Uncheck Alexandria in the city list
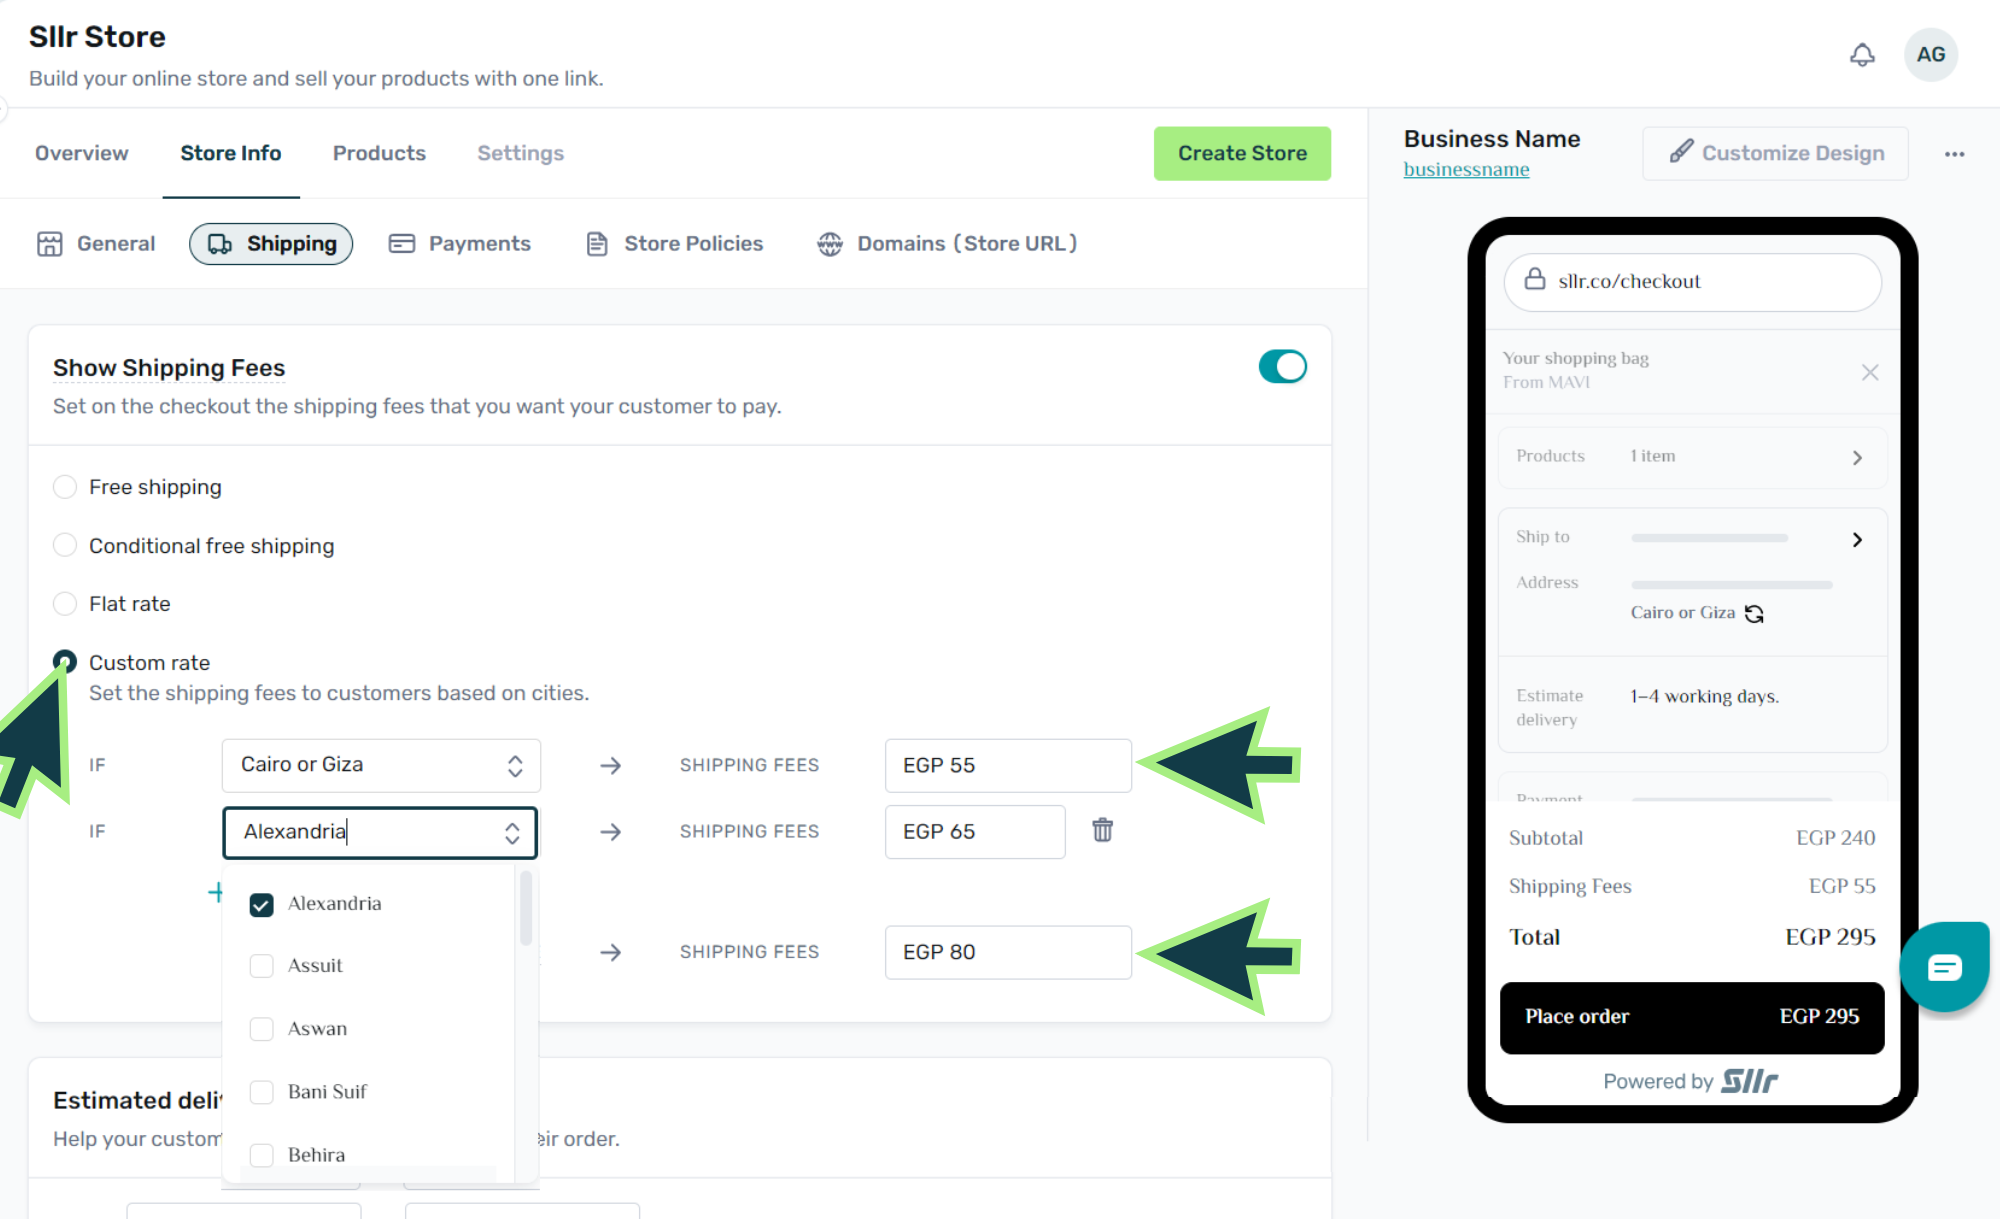The image size is (2000, 1219). 261,904
